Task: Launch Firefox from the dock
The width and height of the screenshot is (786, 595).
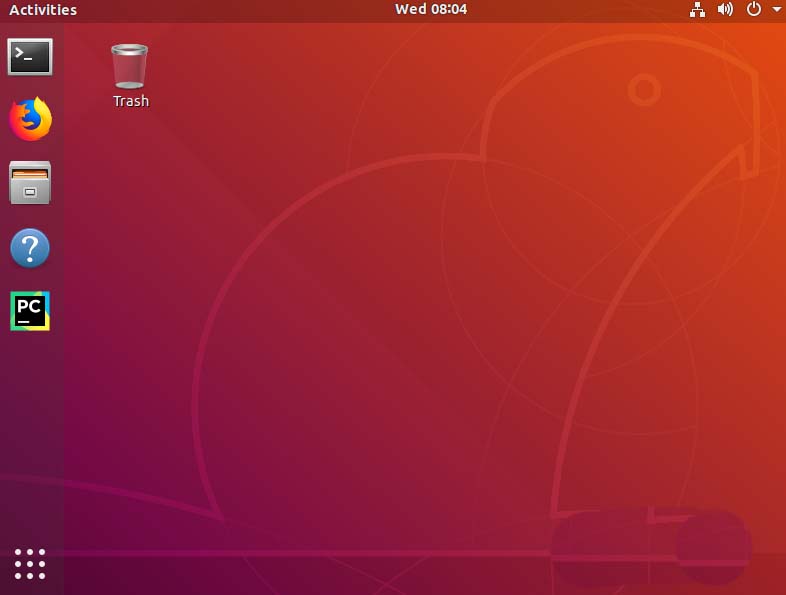Action: (x=30, y=119)
